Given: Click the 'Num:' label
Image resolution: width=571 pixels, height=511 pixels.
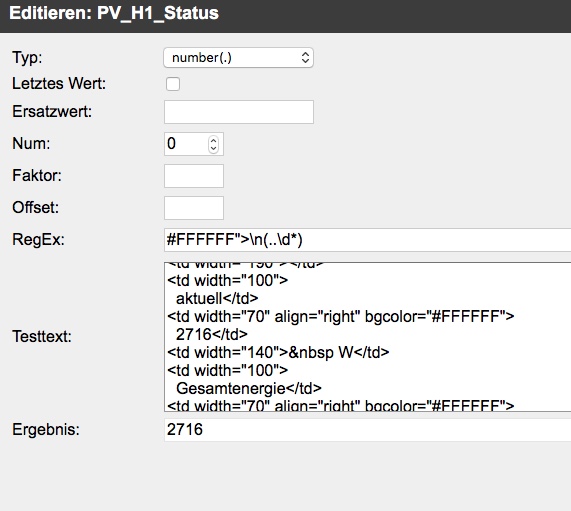Looking at the screenshot, I should [x=31, y=144].
